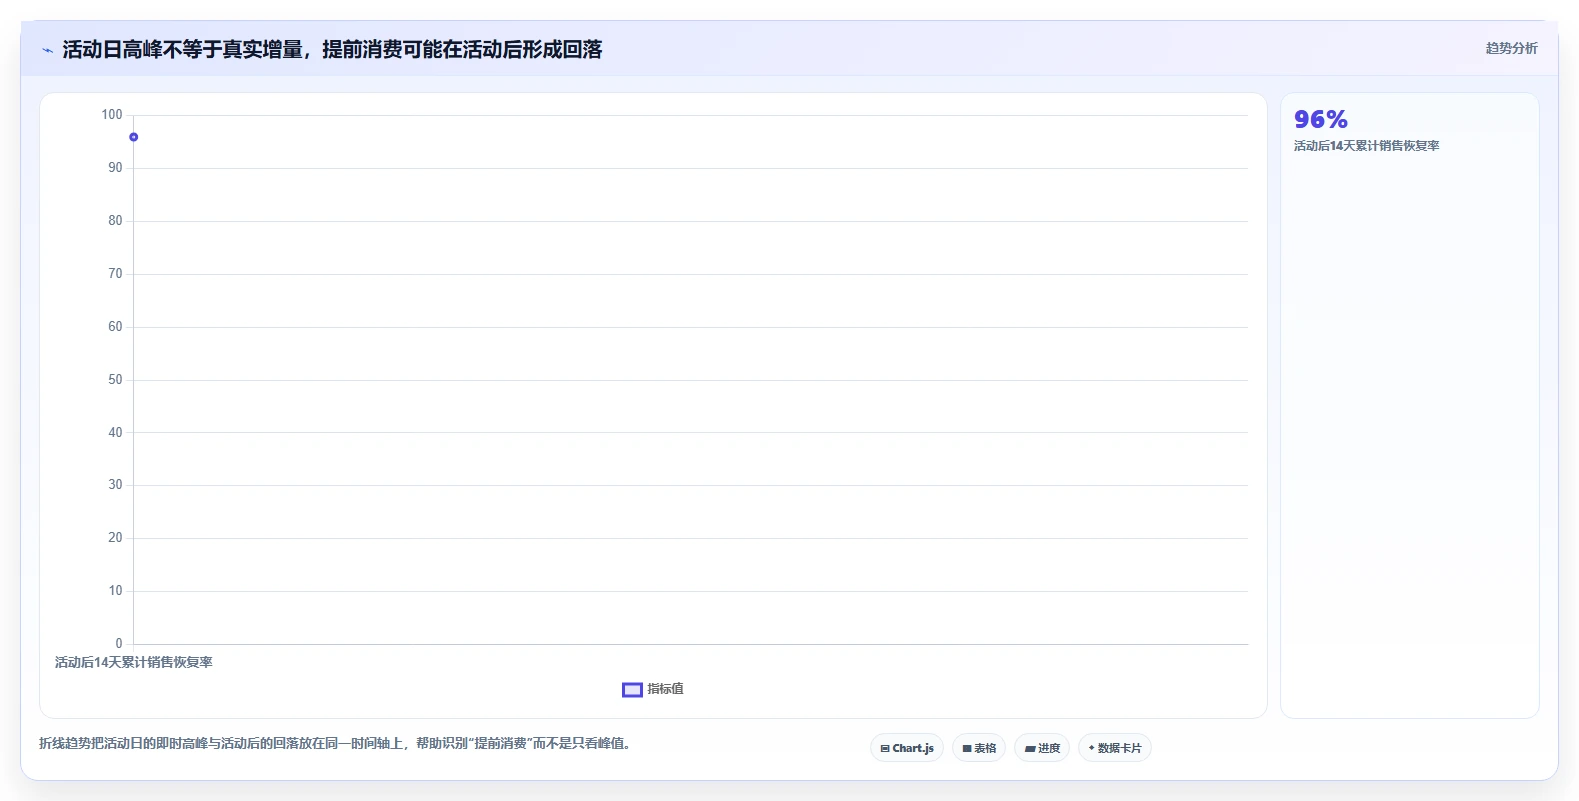Click the y-axis label 70

pyautogui.click(x=115, y=274)
